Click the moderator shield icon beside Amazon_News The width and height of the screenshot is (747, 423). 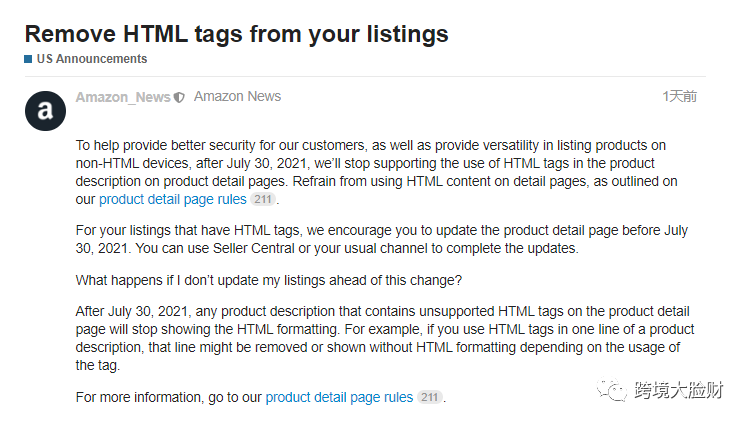click(179, 98)
